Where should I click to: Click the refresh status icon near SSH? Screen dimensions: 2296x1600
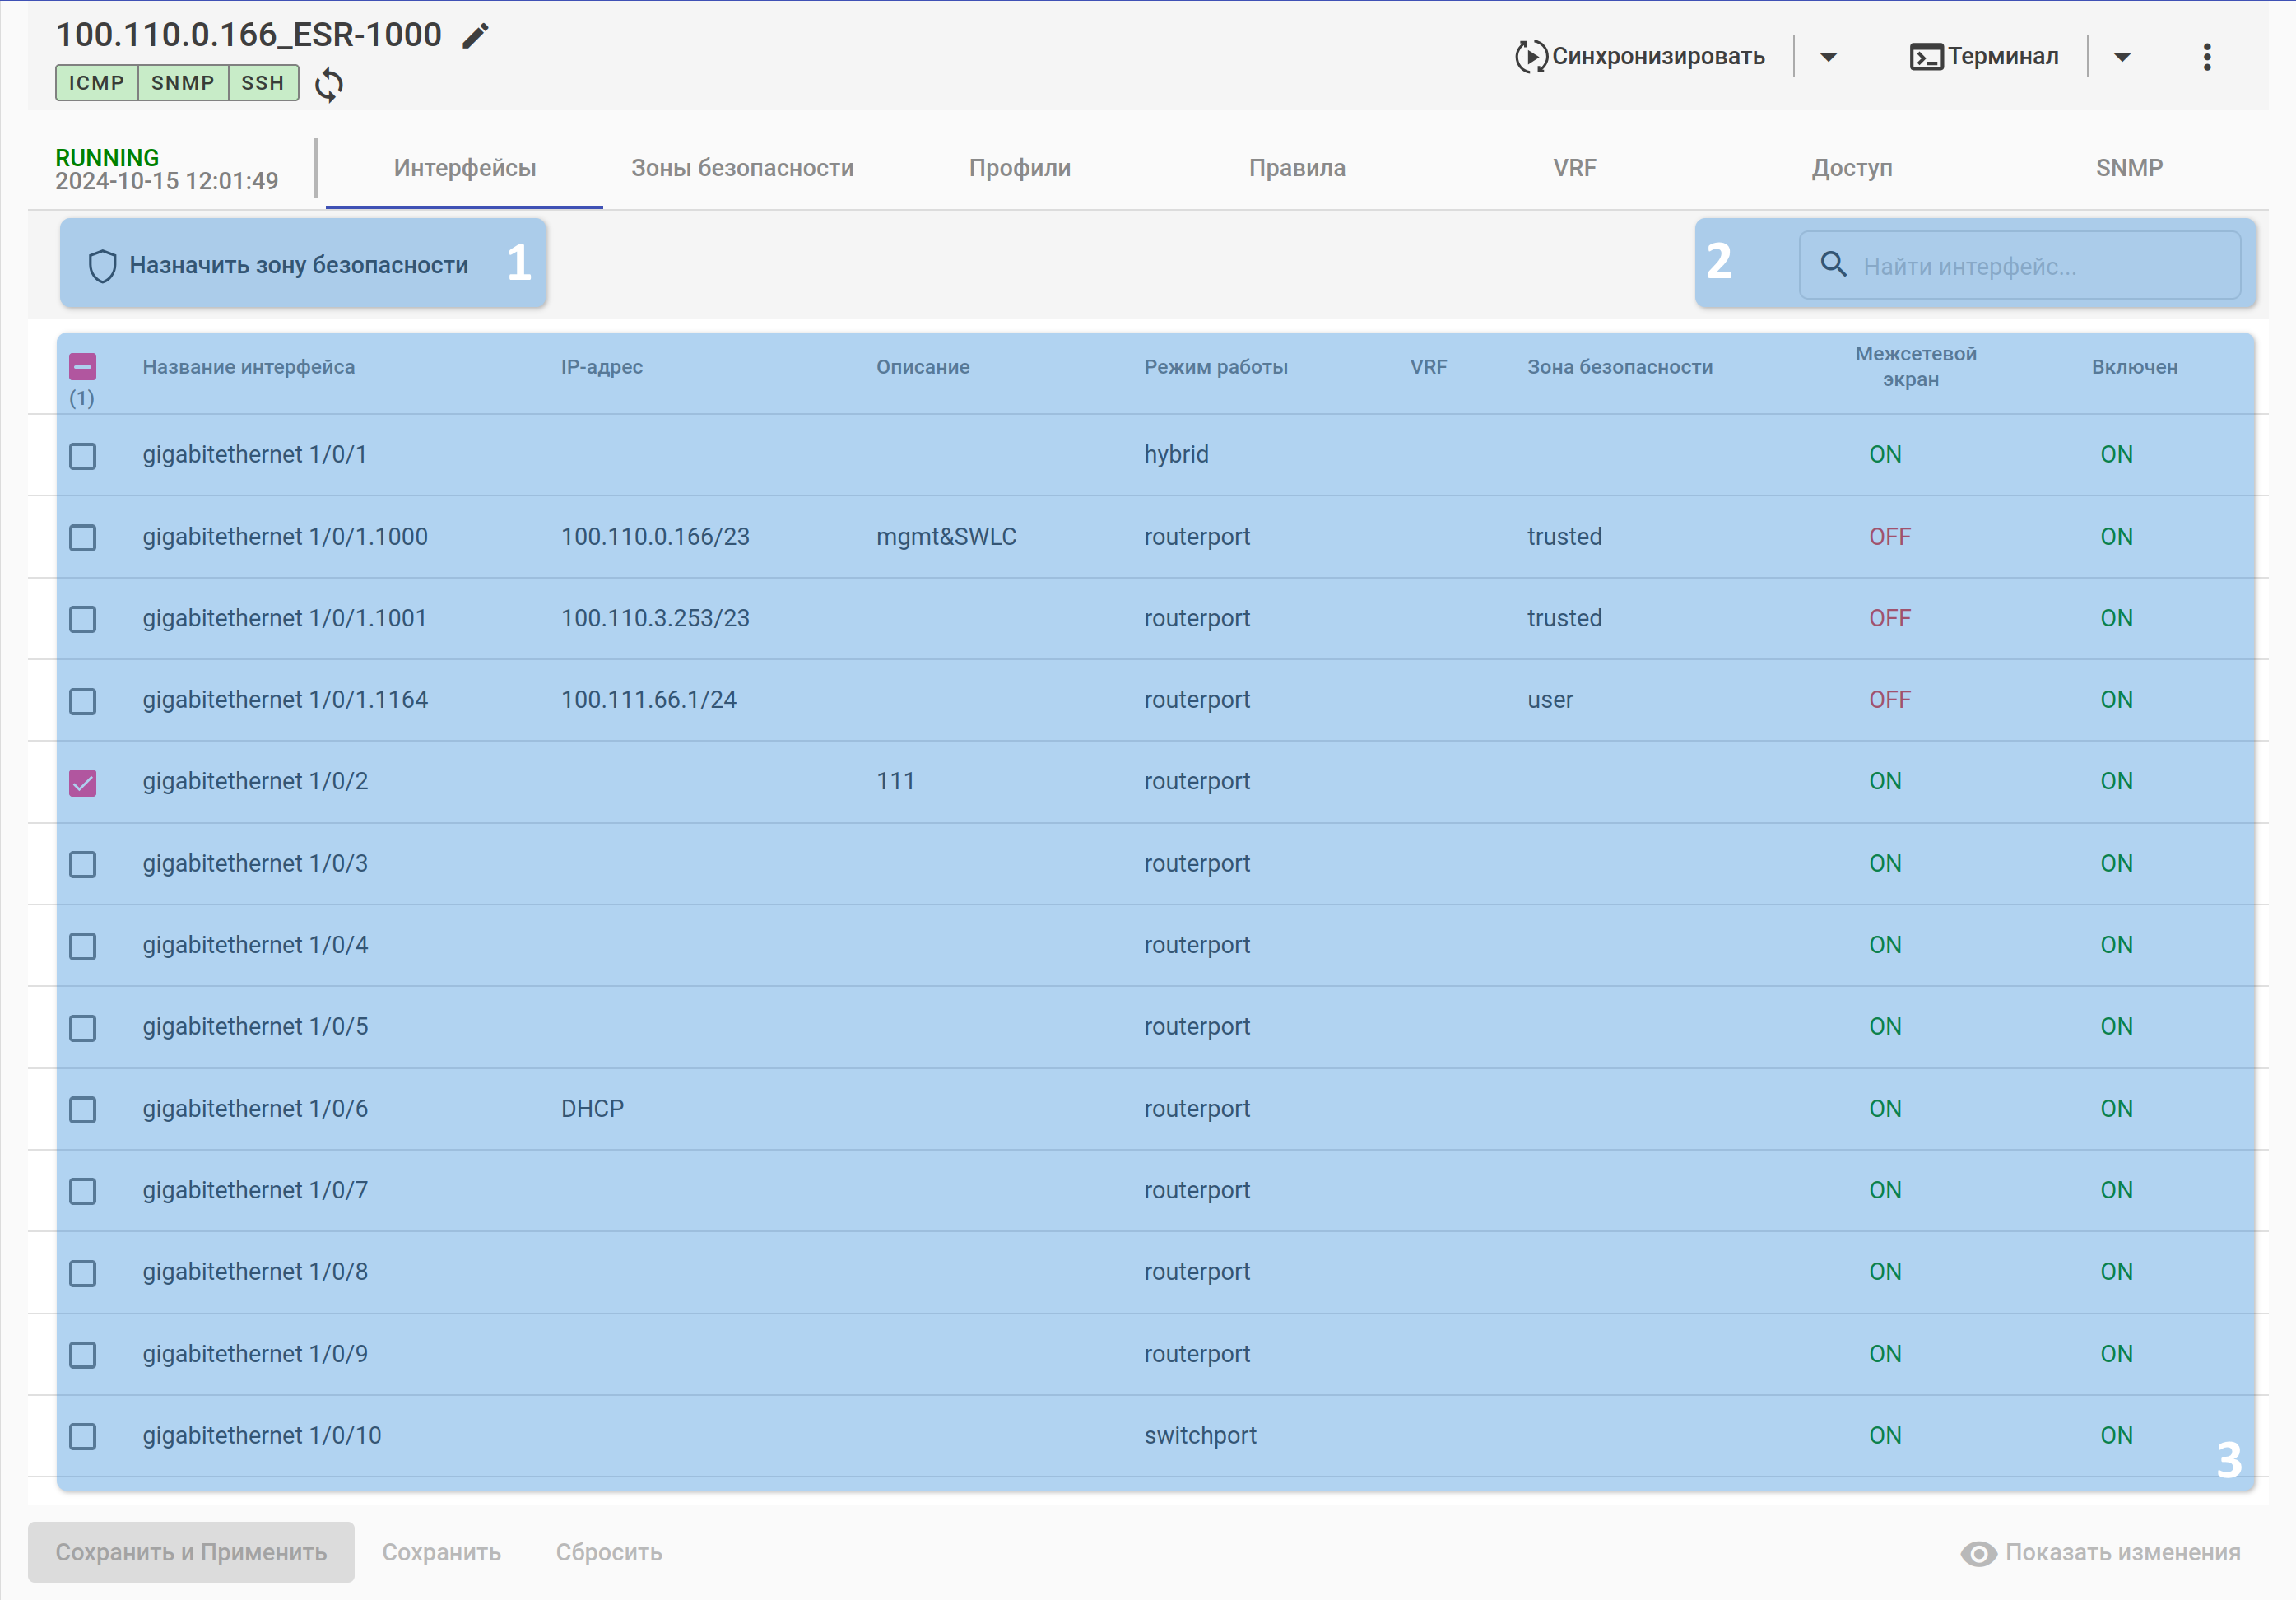click(329, 85)
